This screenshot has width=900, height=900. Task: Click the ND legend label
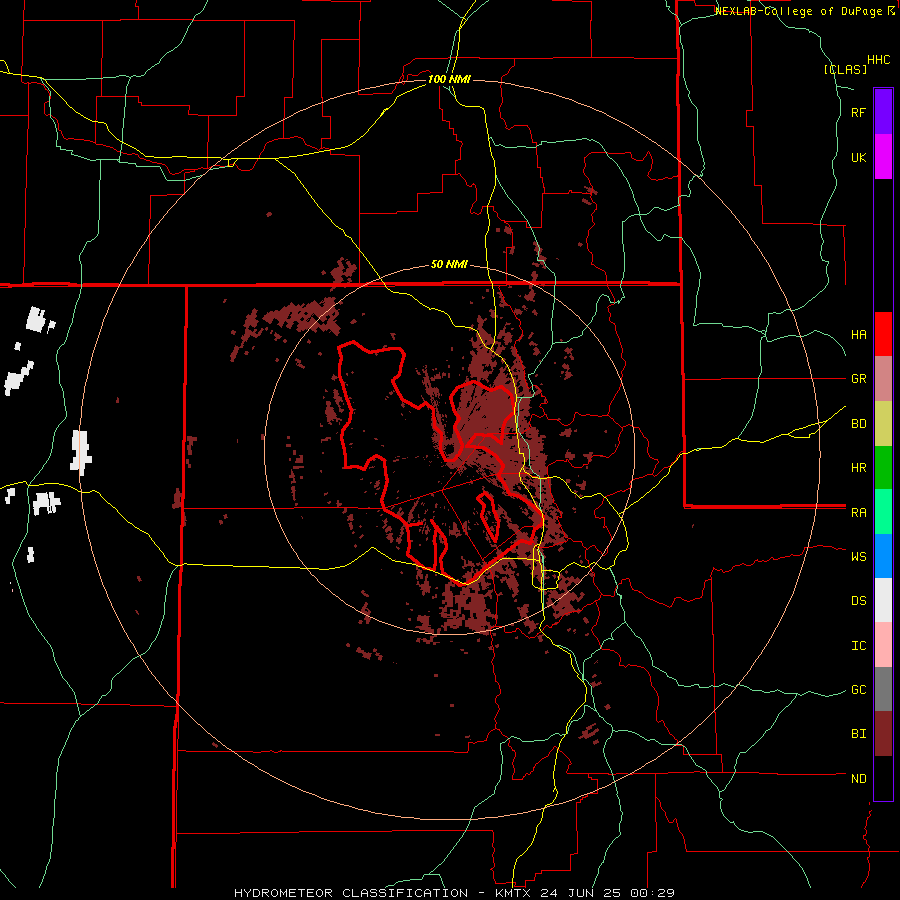[858, 778]
